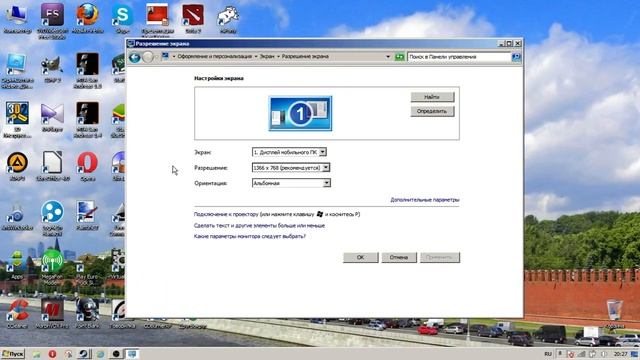Open the Разрешение resolution dropdown
Viewport: 640px width, 360px height.
coord(291,167)
